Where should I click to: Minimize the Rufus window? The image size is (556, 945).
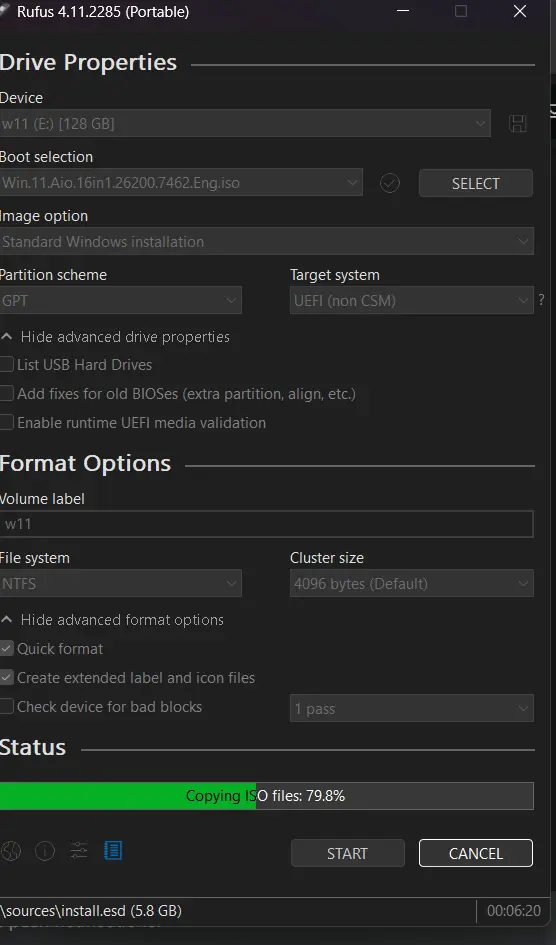coord(403,11)
